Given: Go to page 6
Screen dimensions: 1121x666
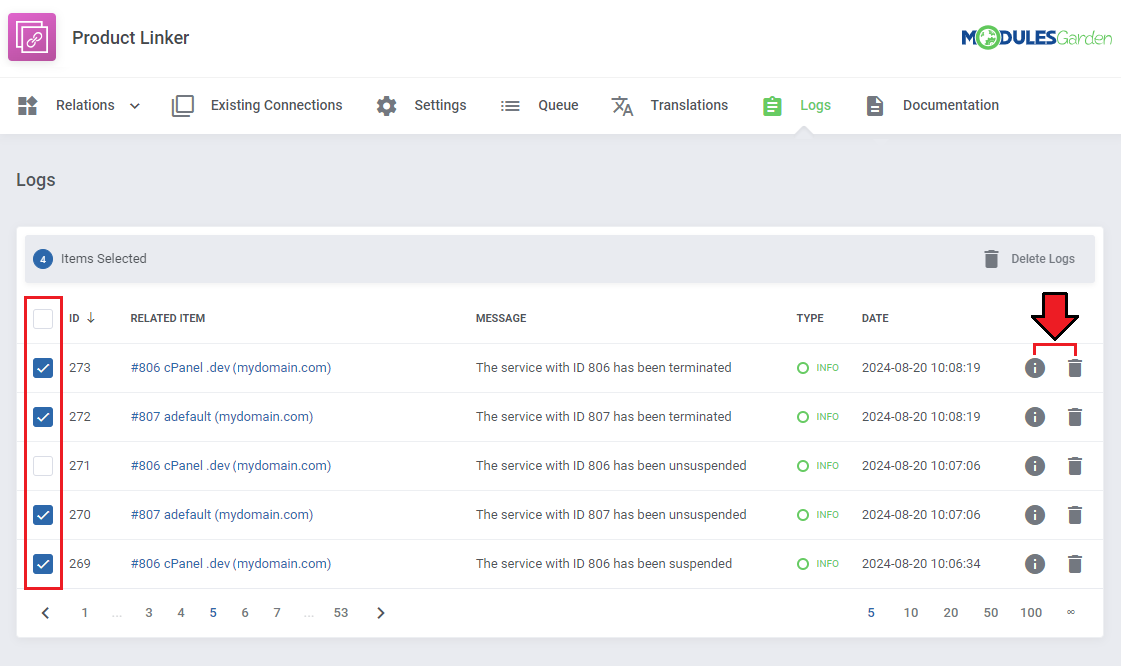Looking at the screenshot, I should (245, 612).
